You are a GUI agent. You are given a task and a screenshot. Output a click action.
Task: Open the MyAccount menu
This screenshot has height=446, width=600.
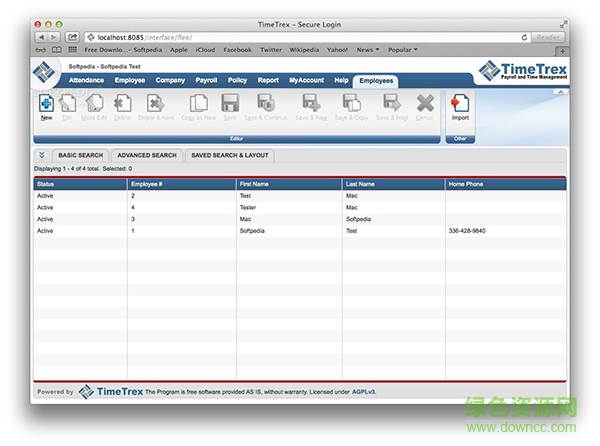click(x=307, y=80)
